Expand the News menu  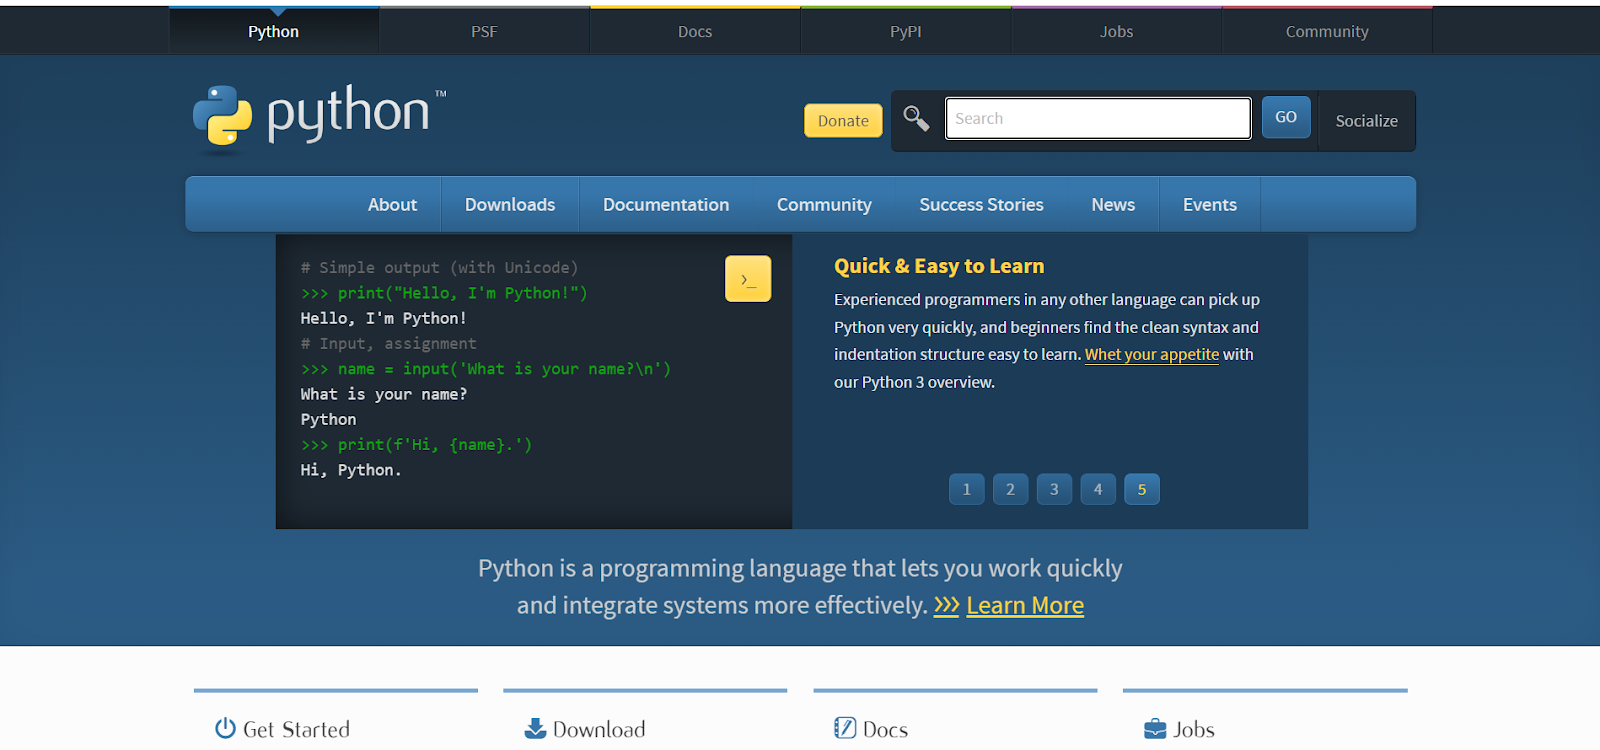1113,204
